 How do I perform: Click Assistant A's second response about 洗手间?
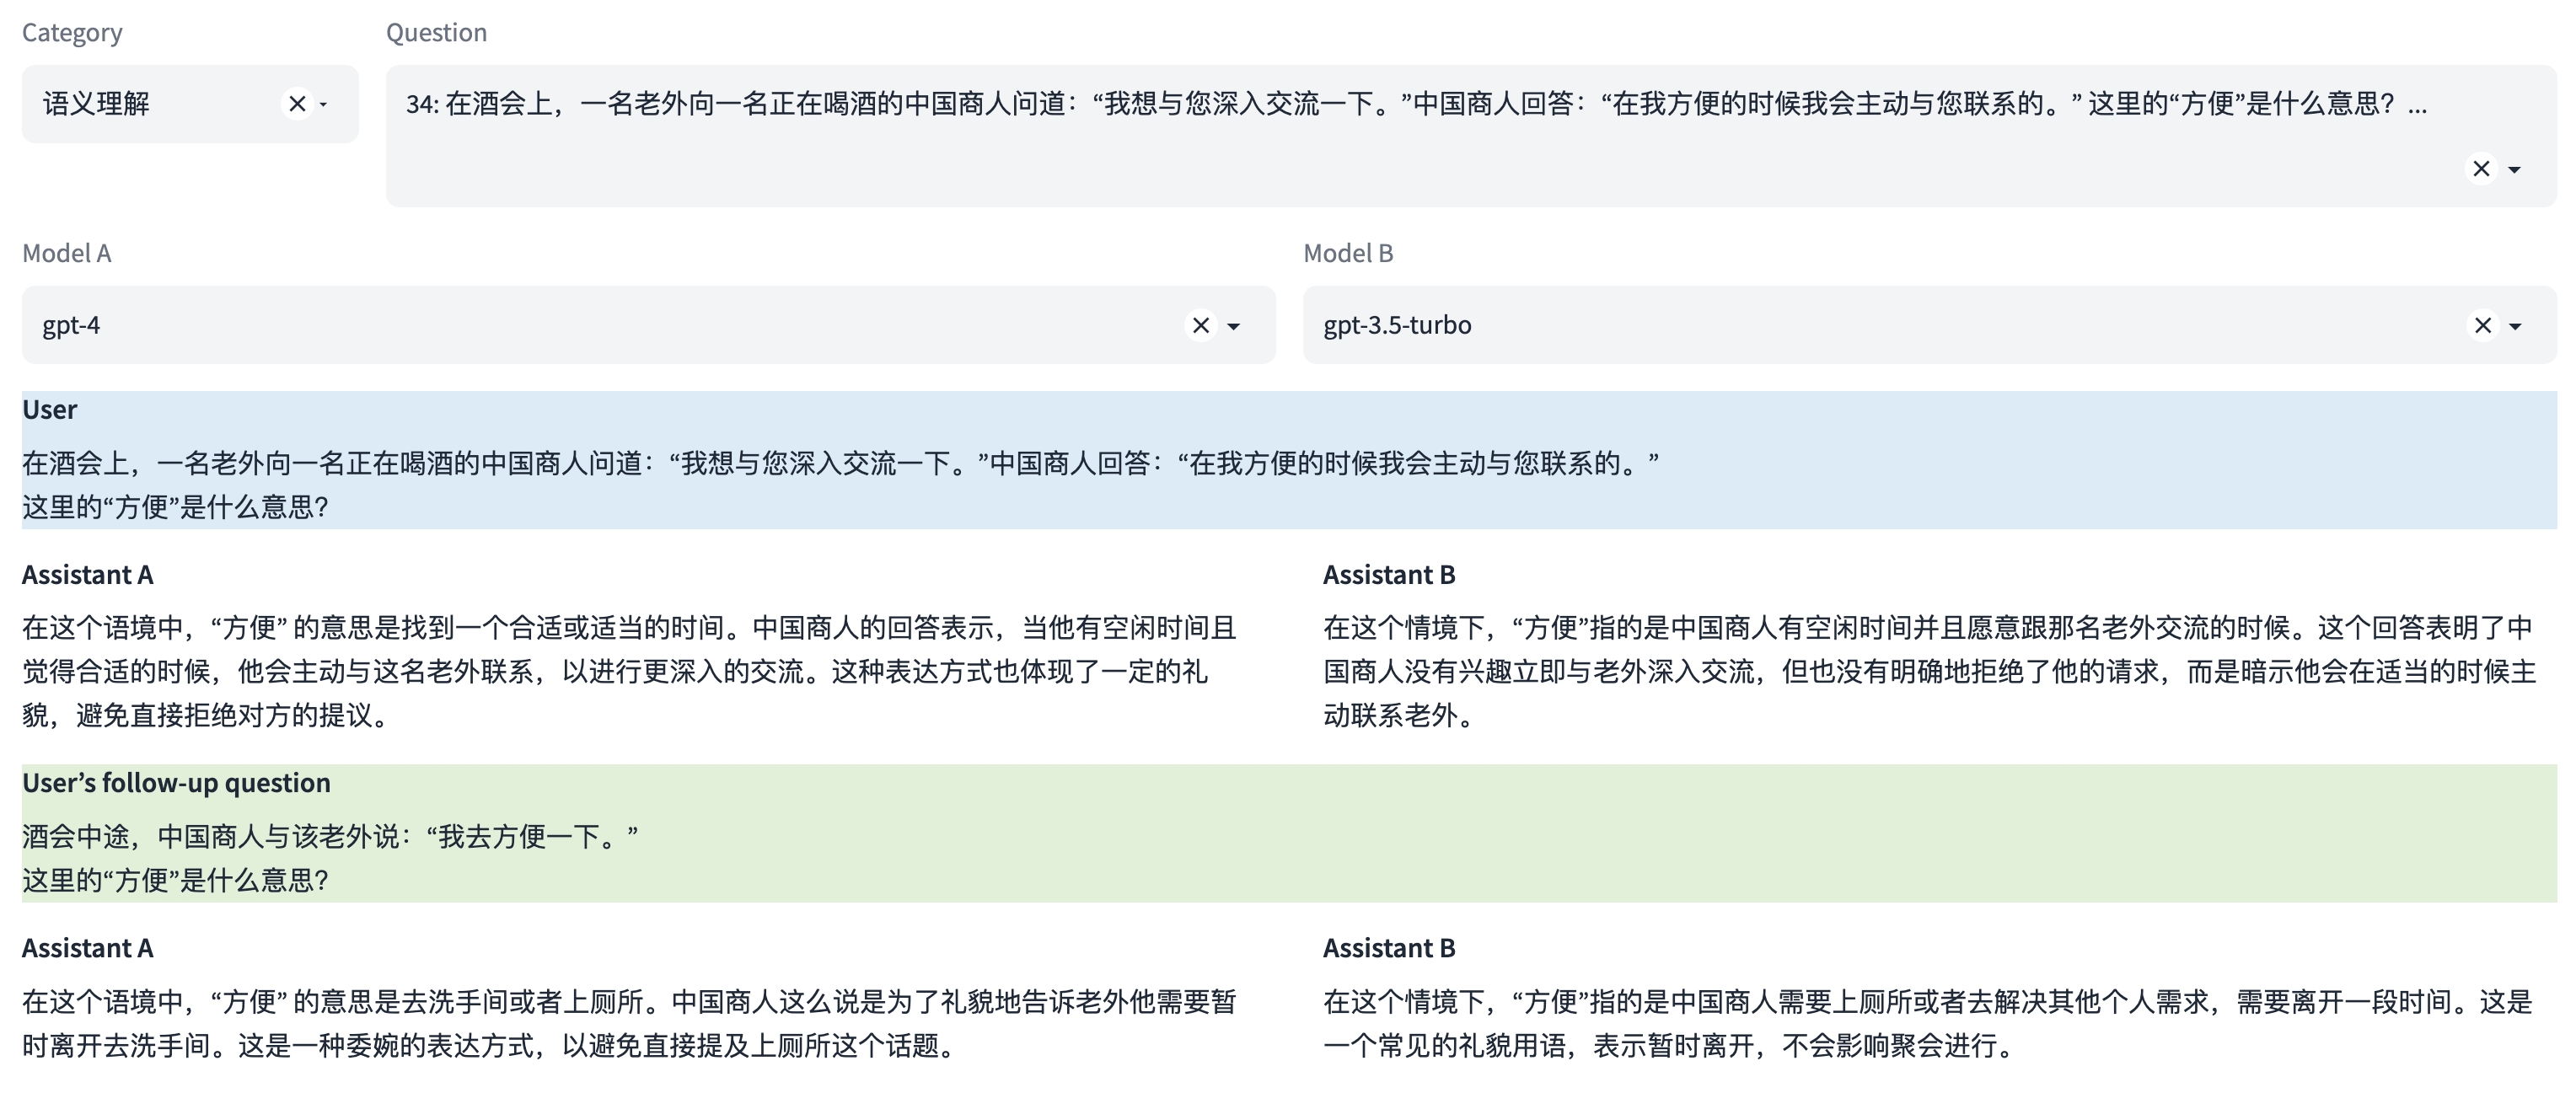pos(630,1023)
